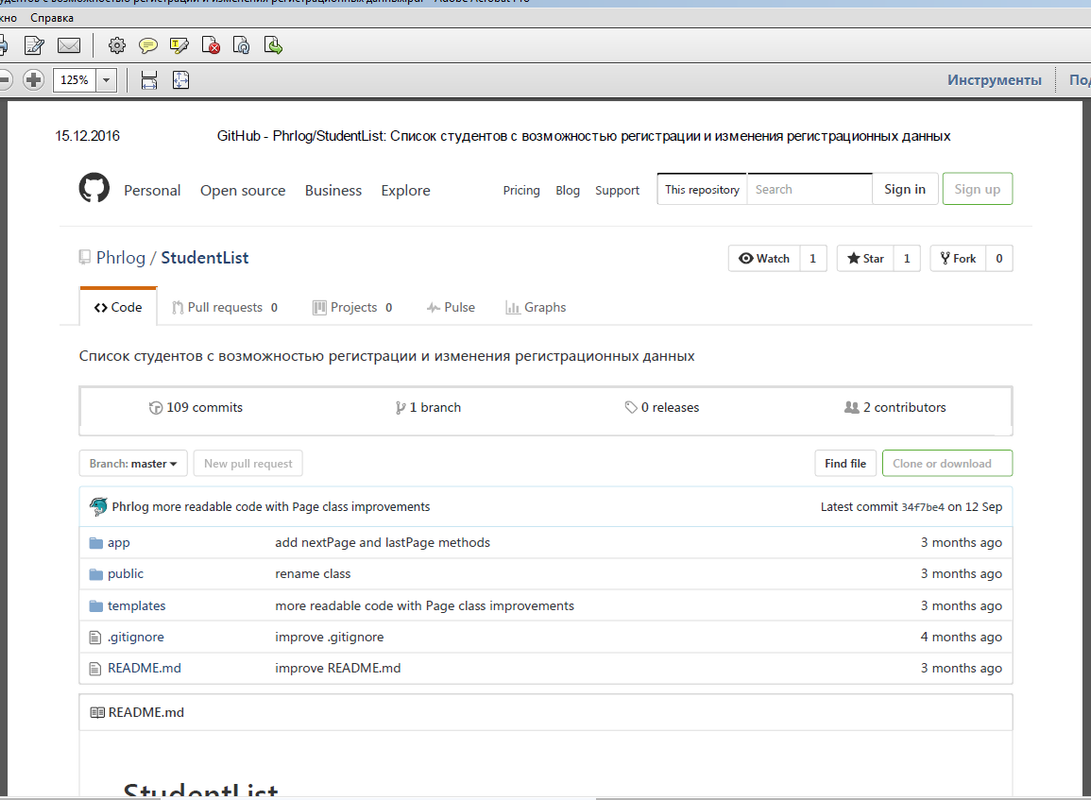Click the envelope email icon

point(68,46)
